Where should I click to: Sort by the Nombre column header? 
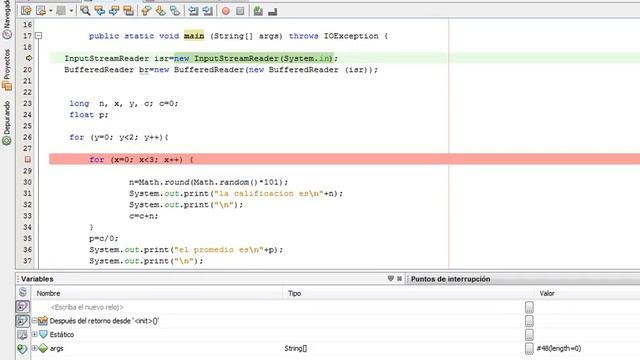coord(157,293)
